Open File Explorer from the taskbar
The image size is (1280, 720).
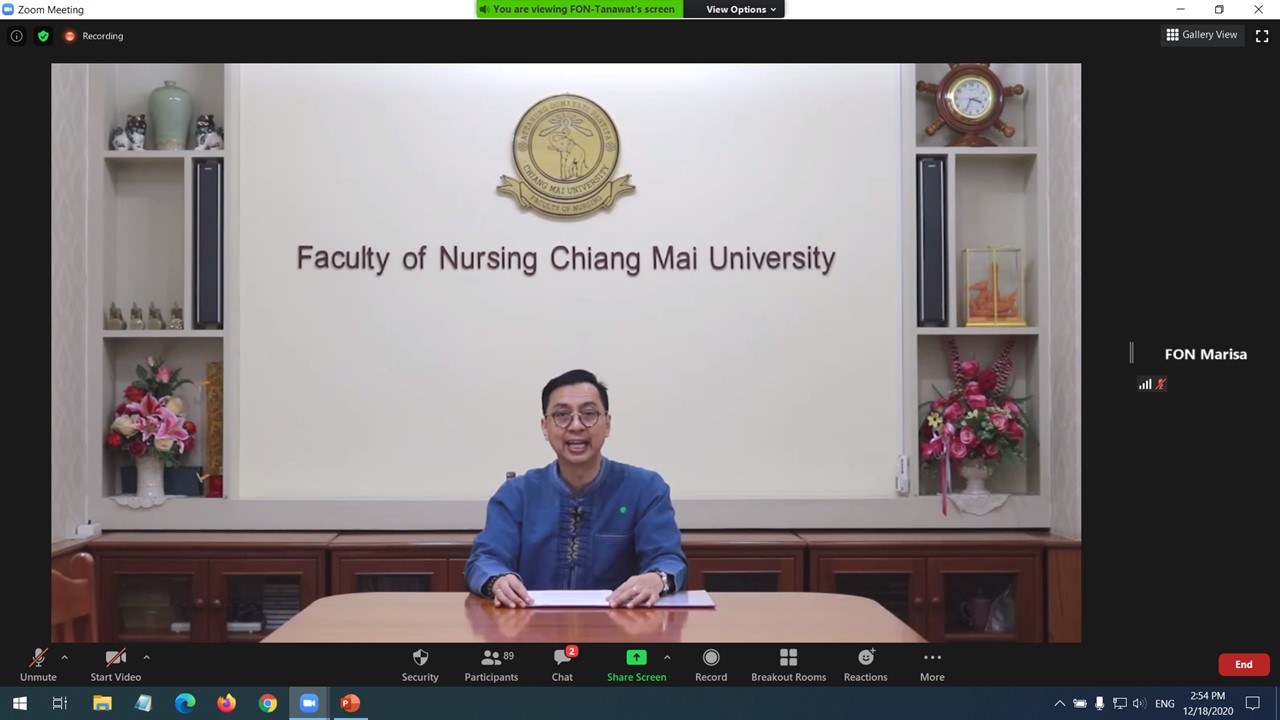[x=102, y=703]
